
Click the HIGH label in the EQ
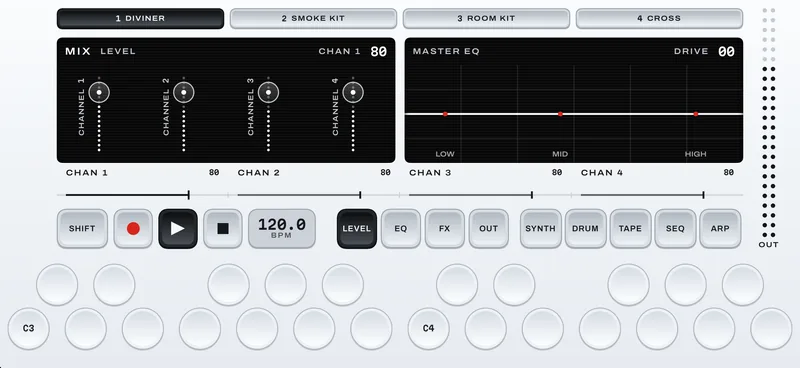click(695, 154)
